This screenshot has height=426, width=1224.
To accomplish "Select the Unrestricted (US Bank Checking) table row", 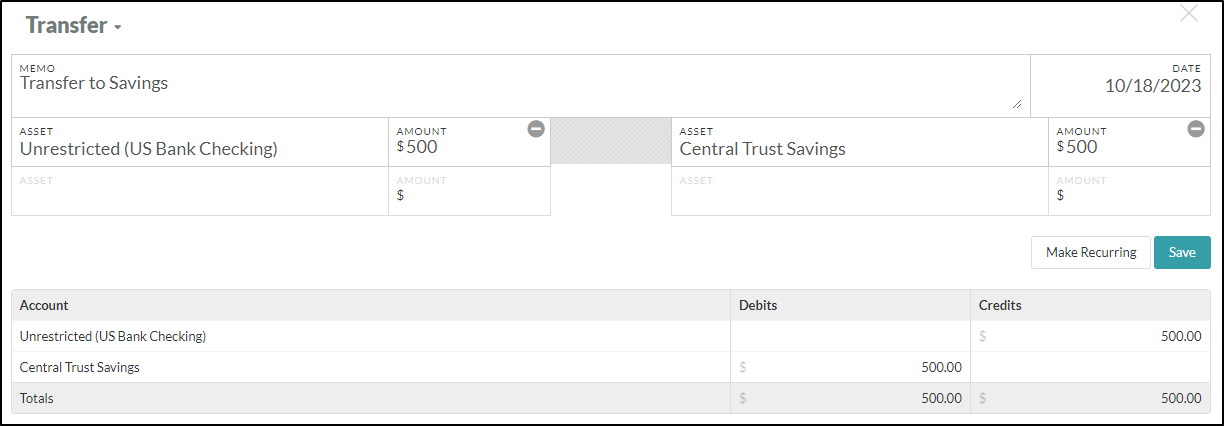I will tap(611, 336).
